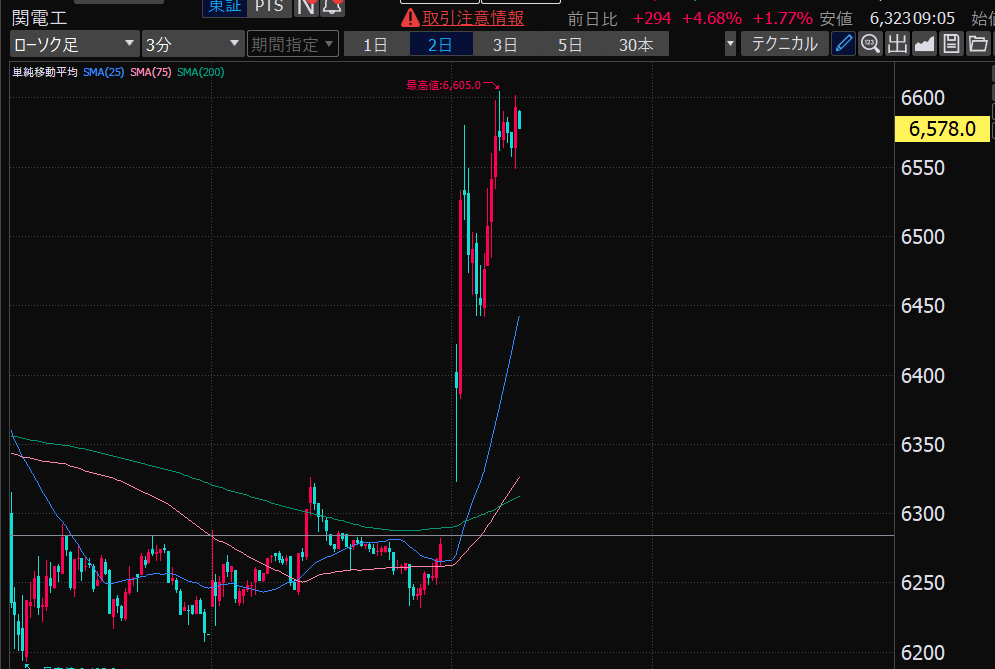Select the 1日 period range

375,44
